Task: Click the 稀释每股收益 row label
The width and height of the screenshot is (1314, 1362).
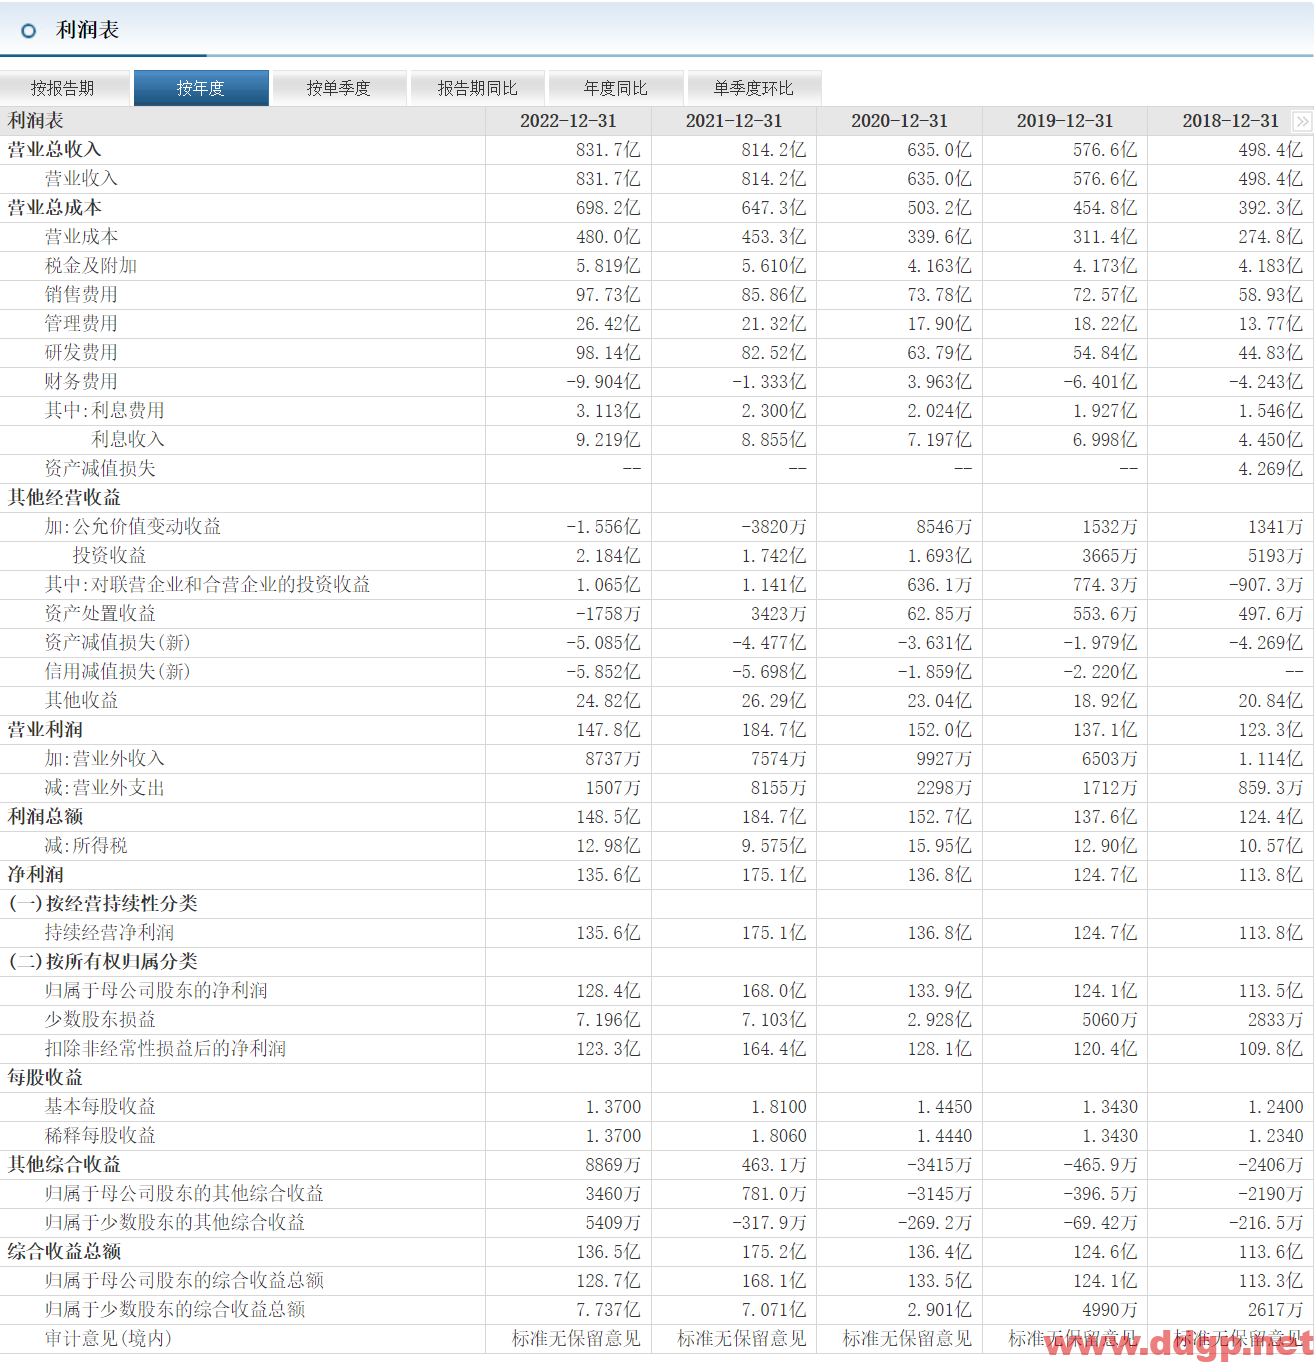Action: (100, 1136)
